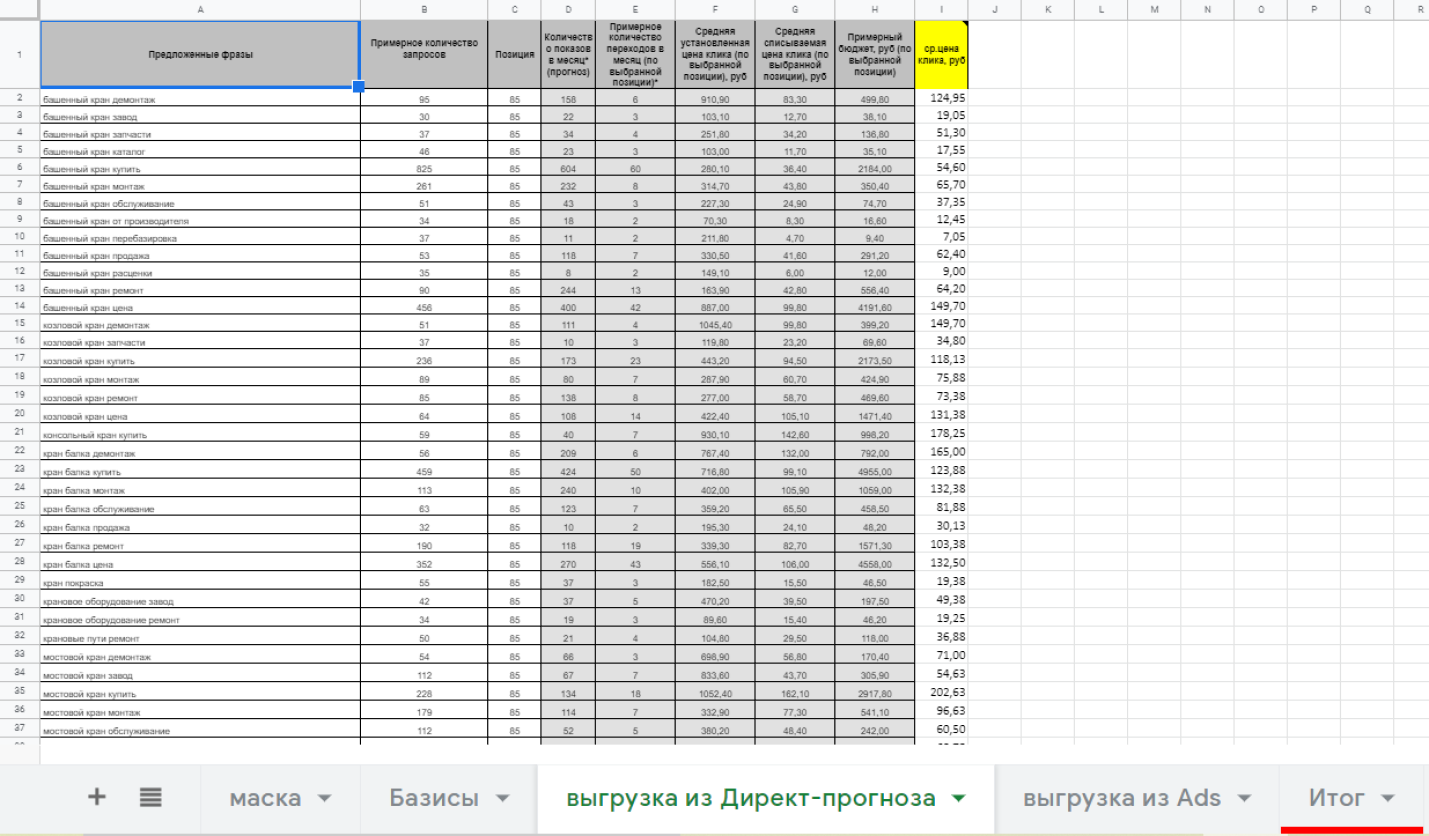Open dropdown arrow on Итог tab

(x=1387, y=799)
